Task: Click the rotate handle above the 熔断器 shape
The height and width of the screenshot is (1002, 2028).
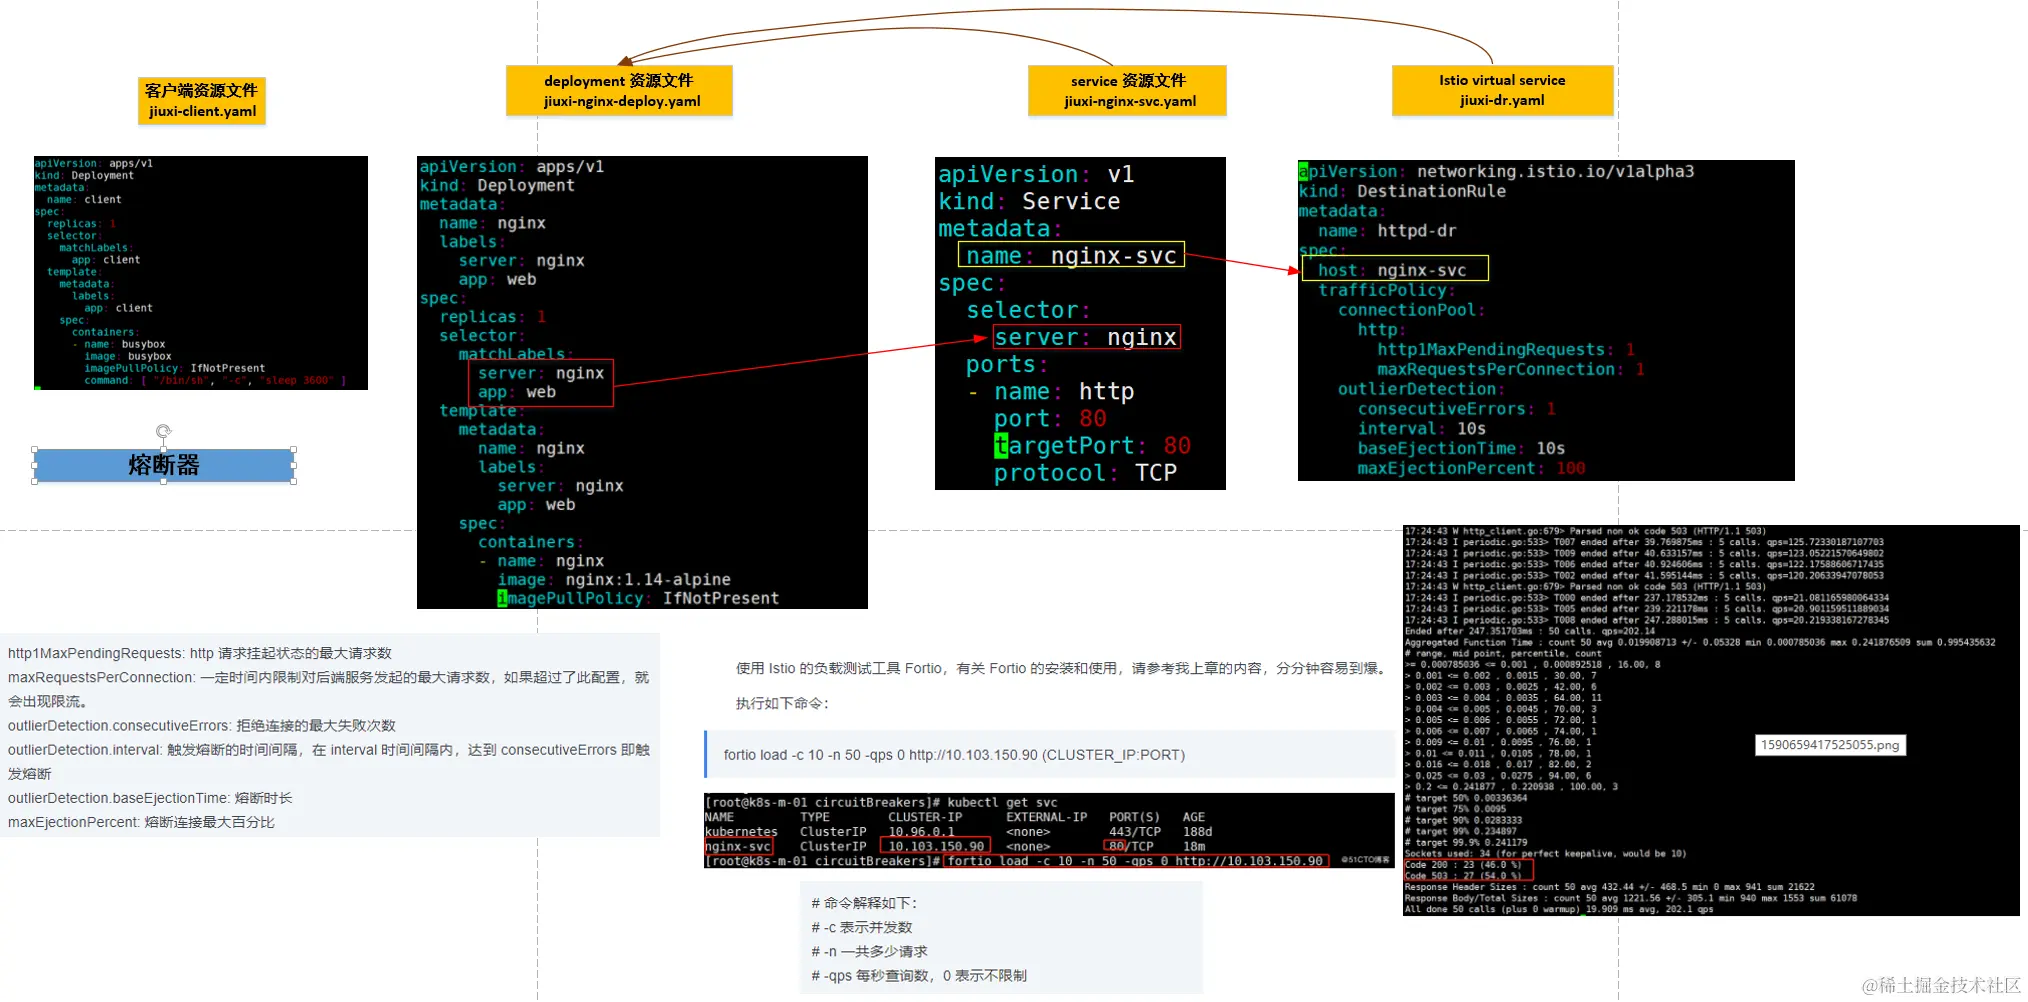Action: click(164, 431)
